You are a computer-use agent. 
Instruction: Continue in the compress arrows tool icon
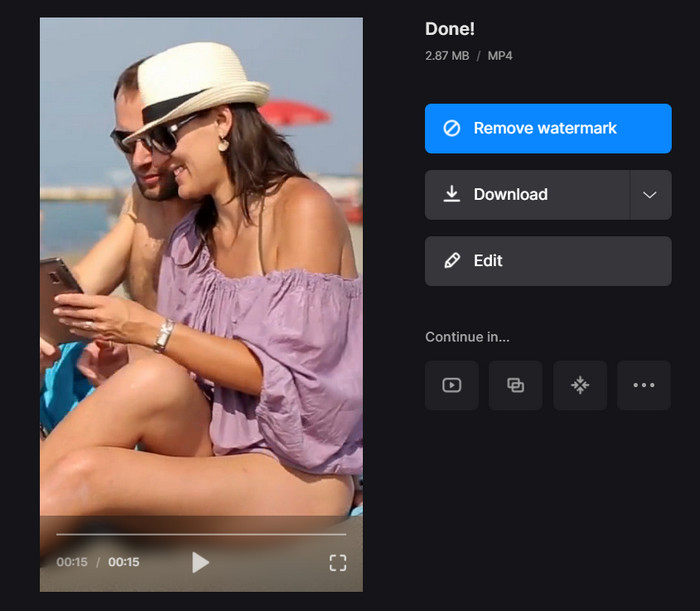pos(580,386)
